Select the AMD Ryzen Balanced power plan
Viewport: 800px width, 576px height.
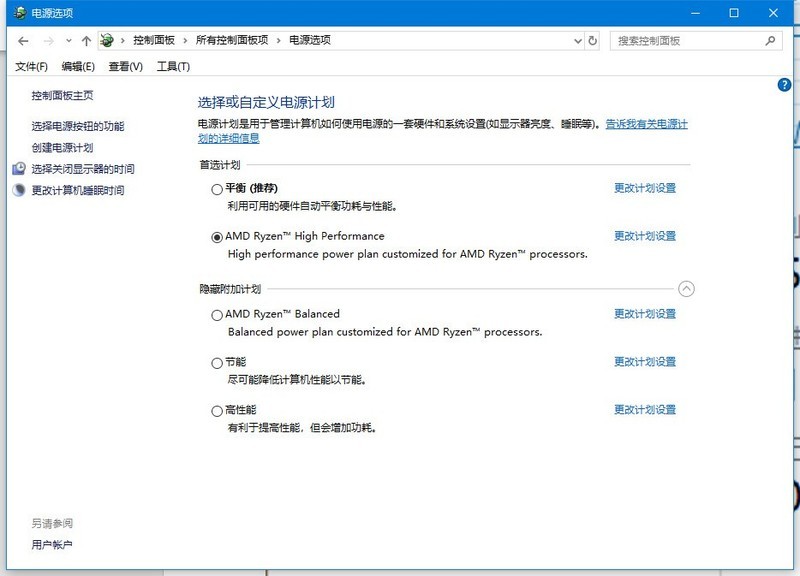pos(216,314)
